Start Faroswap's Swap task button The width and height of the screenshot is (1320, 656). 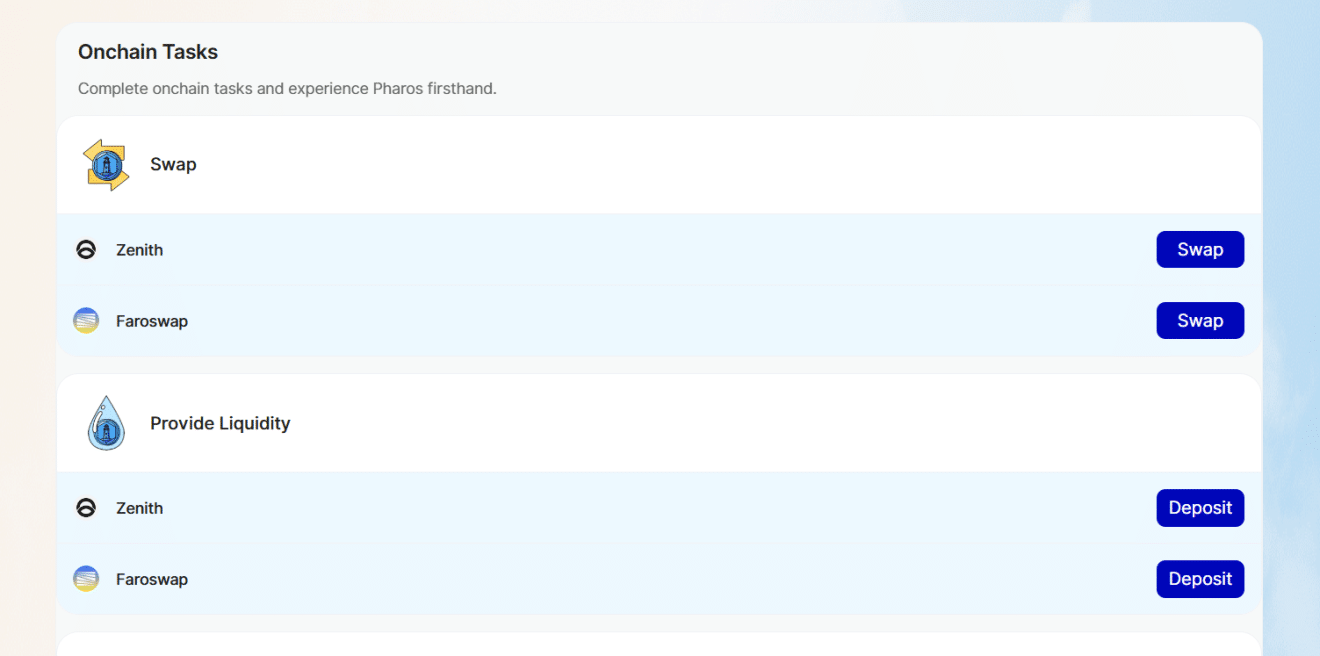1200,321
